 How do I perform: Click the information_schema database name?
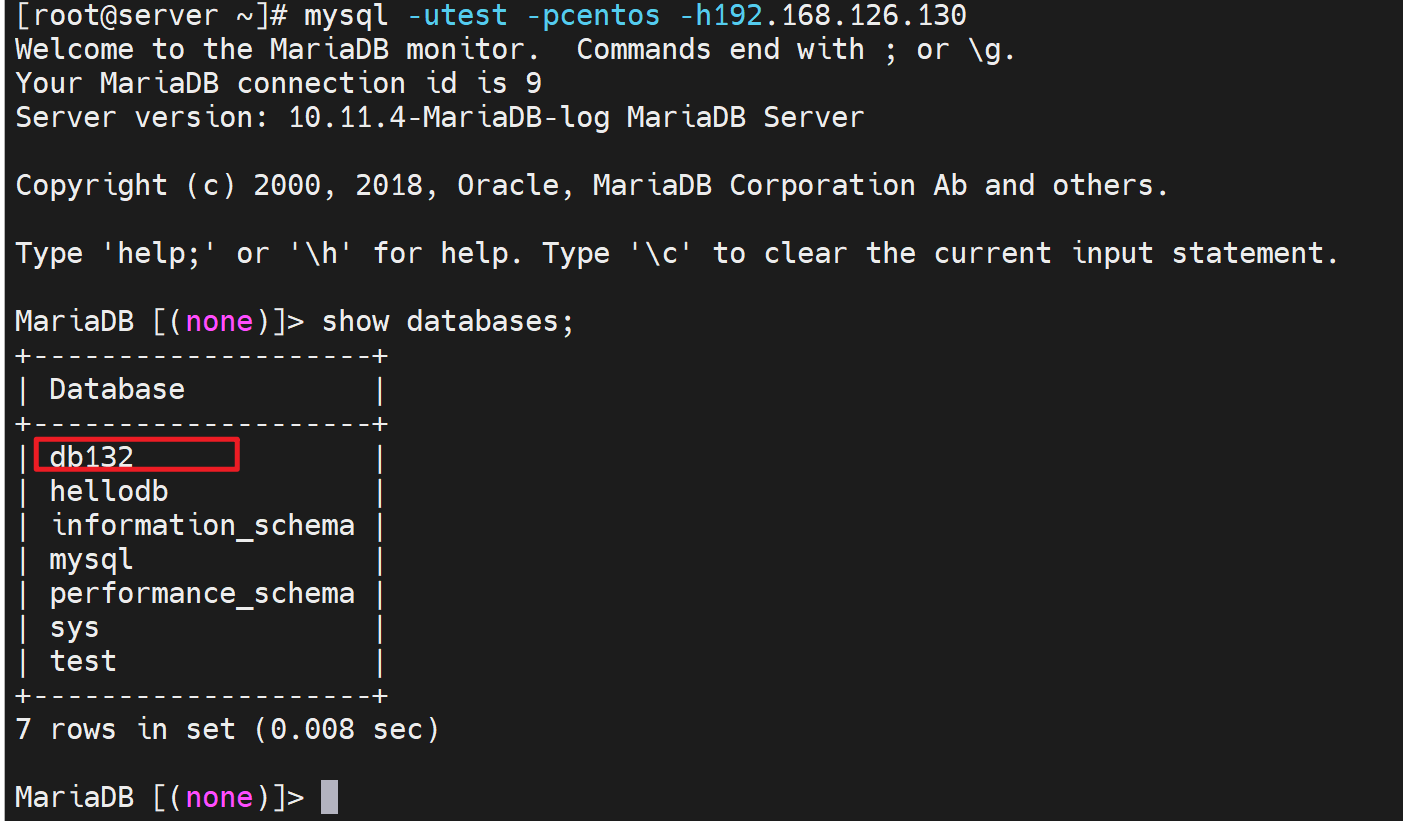point(202,525)
